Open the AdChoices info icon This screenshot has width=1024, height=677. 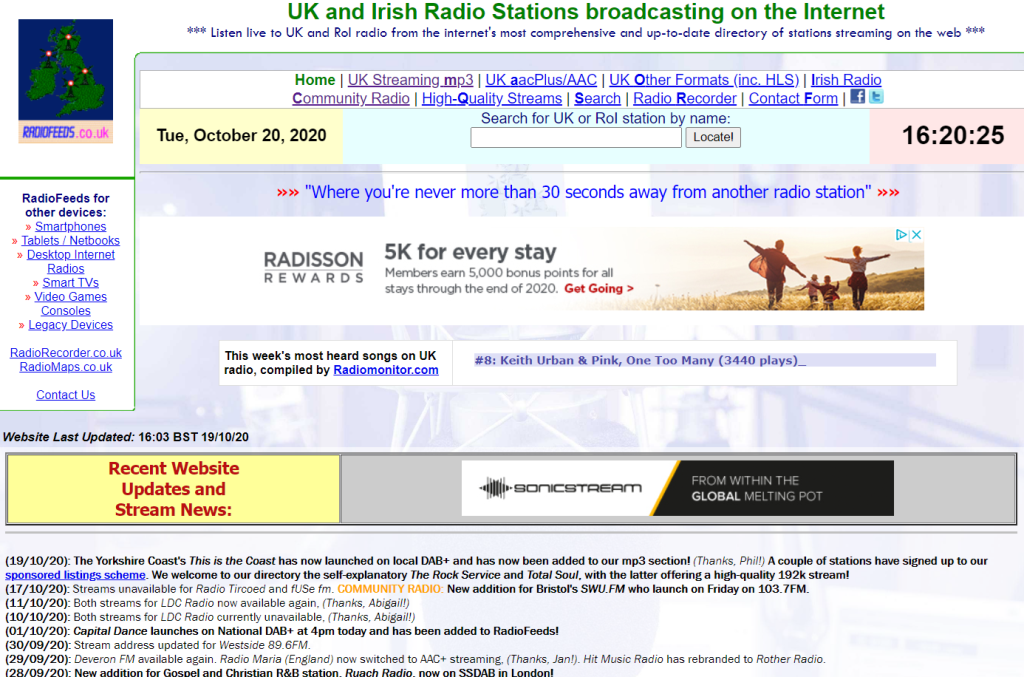901,235
